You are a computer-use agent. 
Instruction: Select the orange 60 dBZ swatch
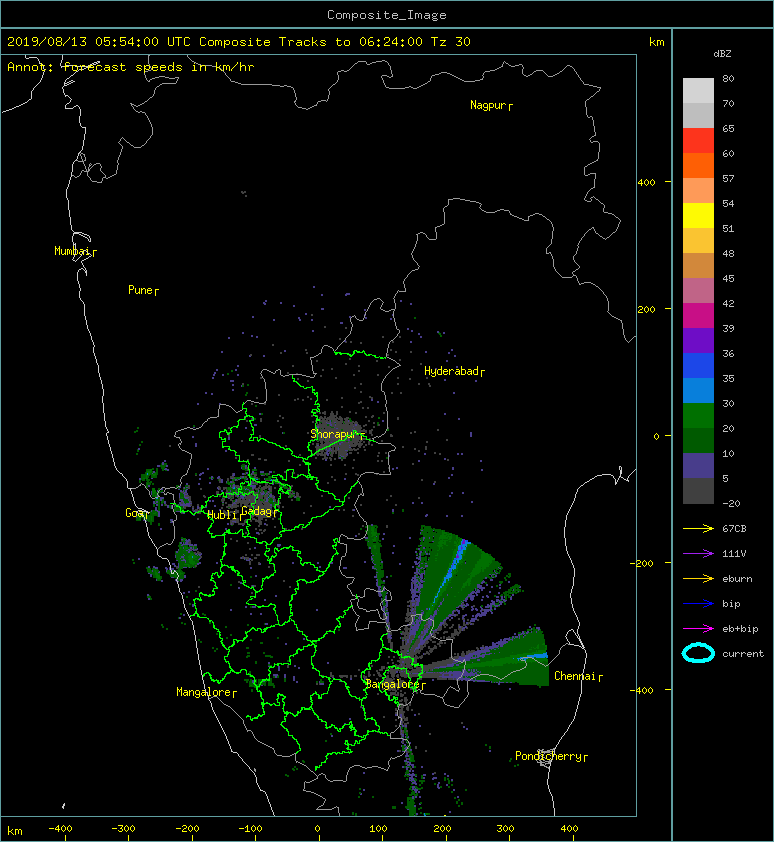click(698, 165)
